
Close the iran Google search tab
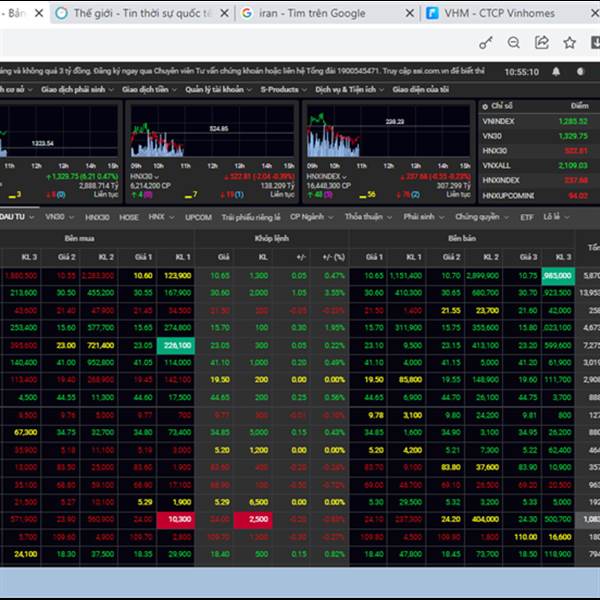(409, 13)
